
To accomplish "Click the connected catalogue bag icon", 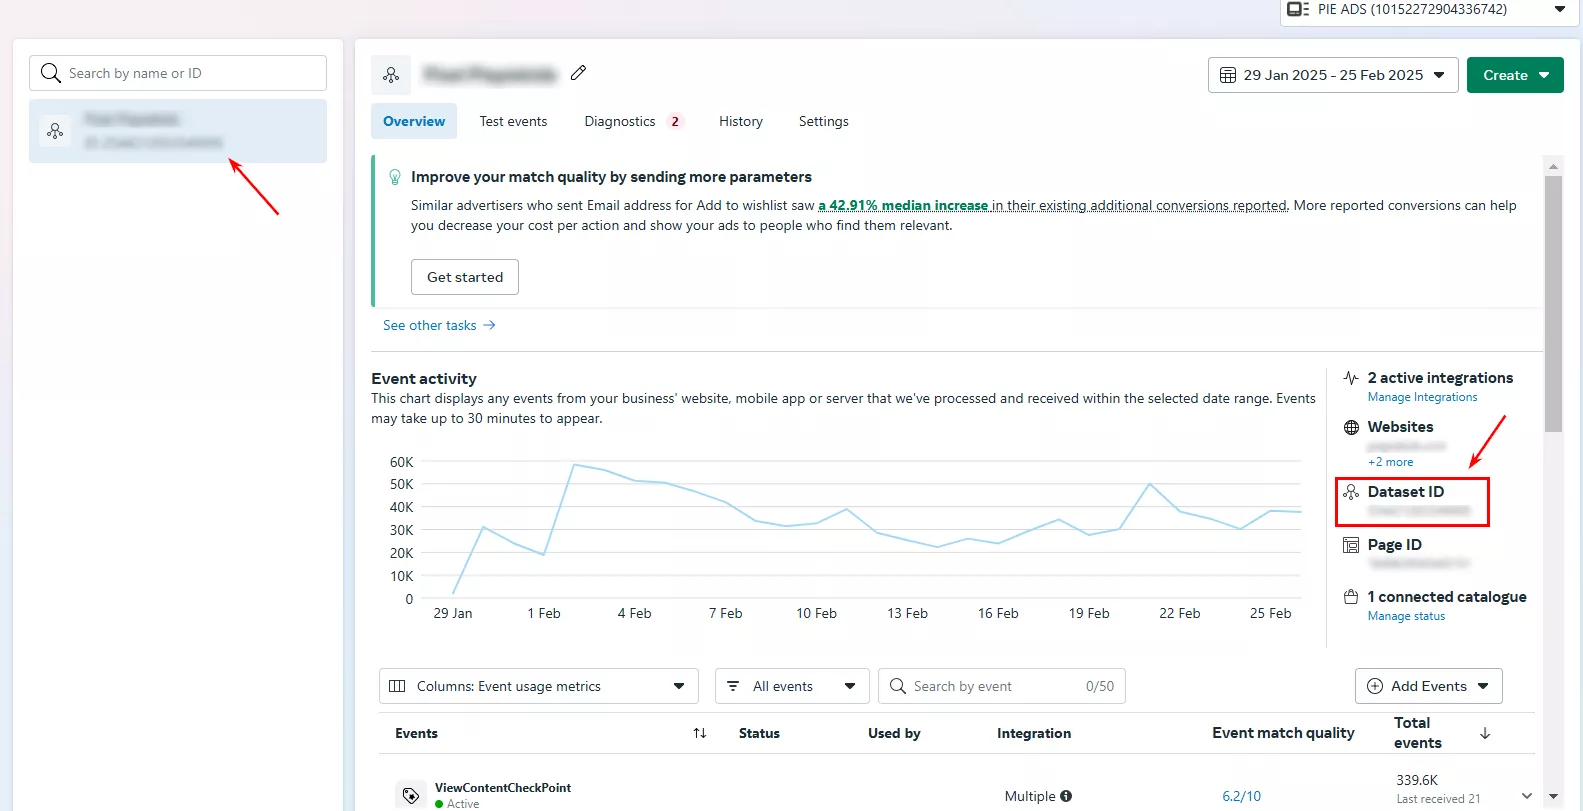I will pos(1351,597).
